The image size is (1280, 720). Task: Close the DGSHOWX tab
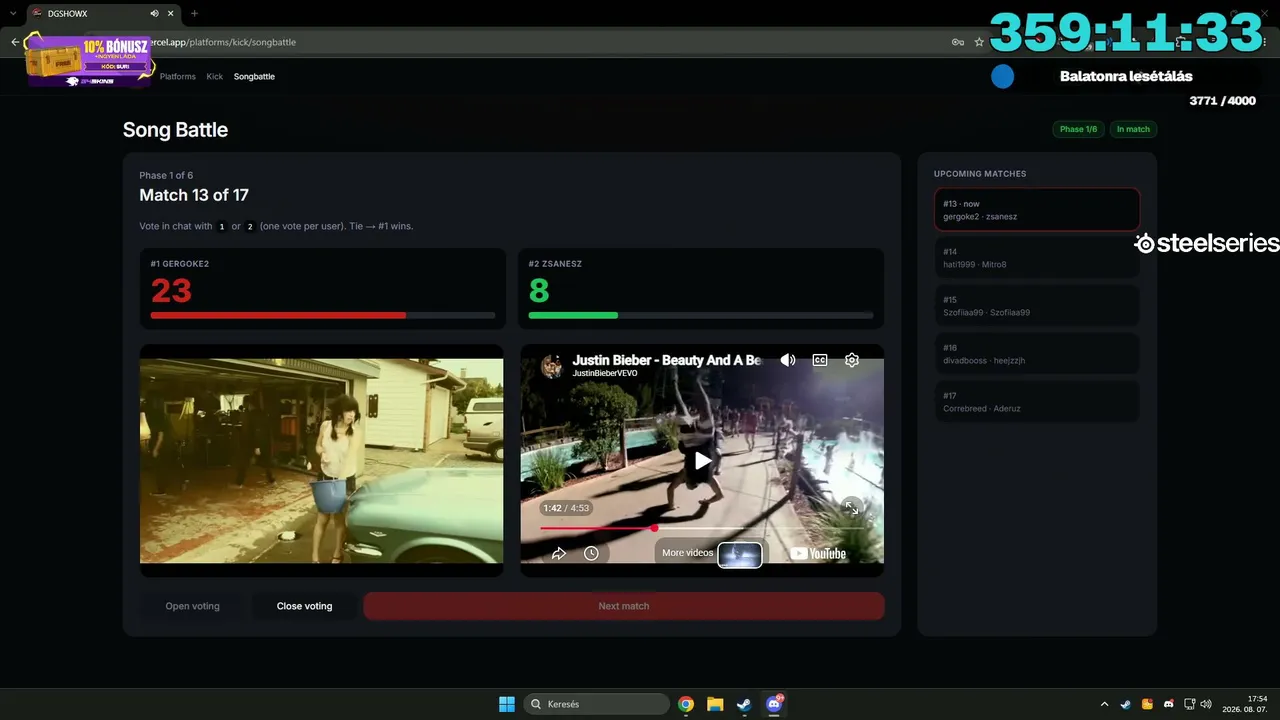pyautogui.click(x=169, y=13)
